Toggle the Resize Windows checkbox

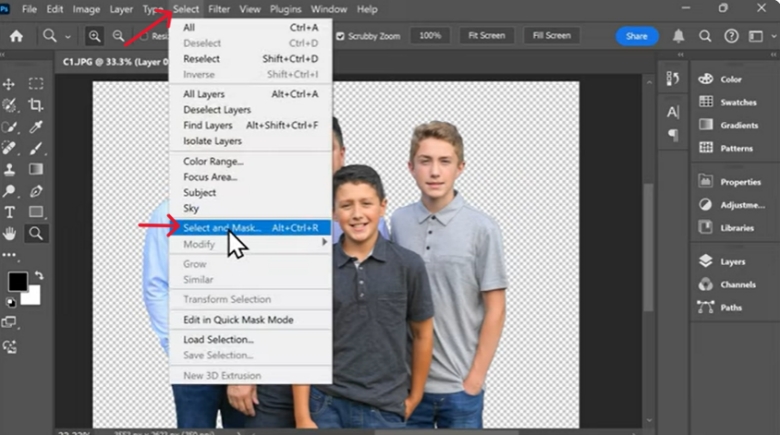[144, 36]
